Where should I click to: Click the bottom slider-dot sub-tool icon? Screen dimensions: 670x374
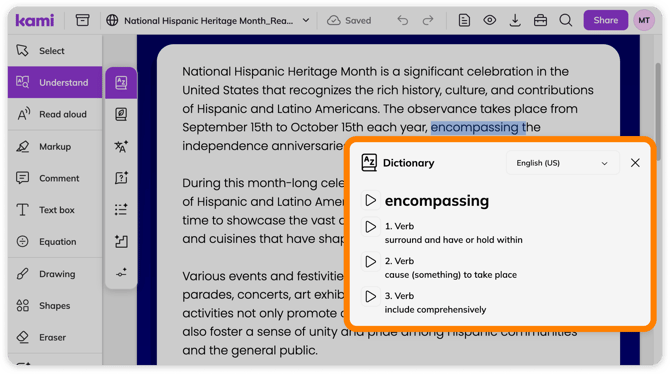coord(121,273)
